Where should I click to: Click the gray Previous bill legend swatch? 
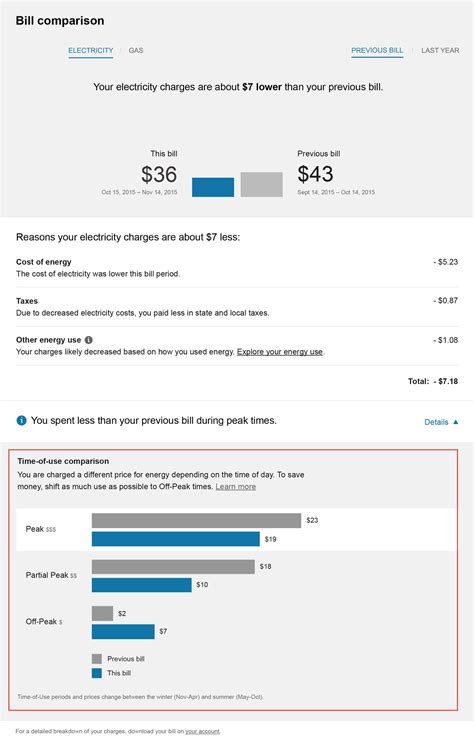97,659
